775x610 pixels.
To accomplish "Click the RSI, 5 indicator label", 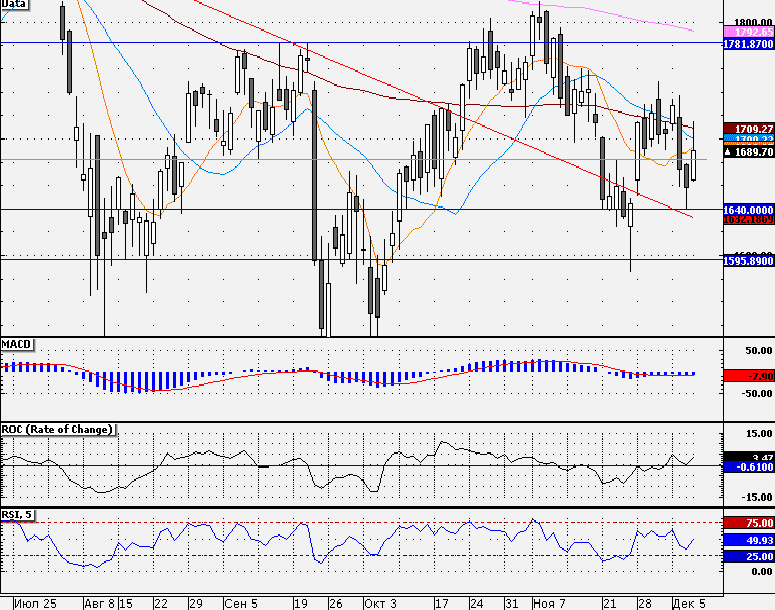I will (x=17, y=515).
